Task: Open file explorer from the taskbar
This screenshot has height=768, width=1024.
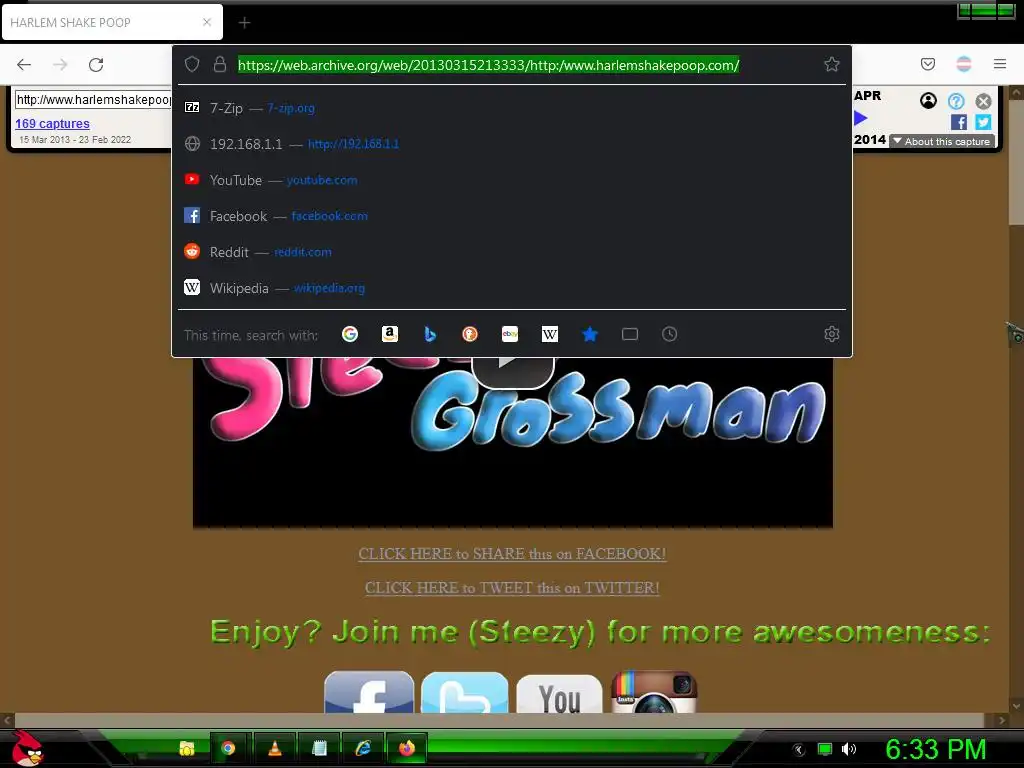Action: pos(187,748)
